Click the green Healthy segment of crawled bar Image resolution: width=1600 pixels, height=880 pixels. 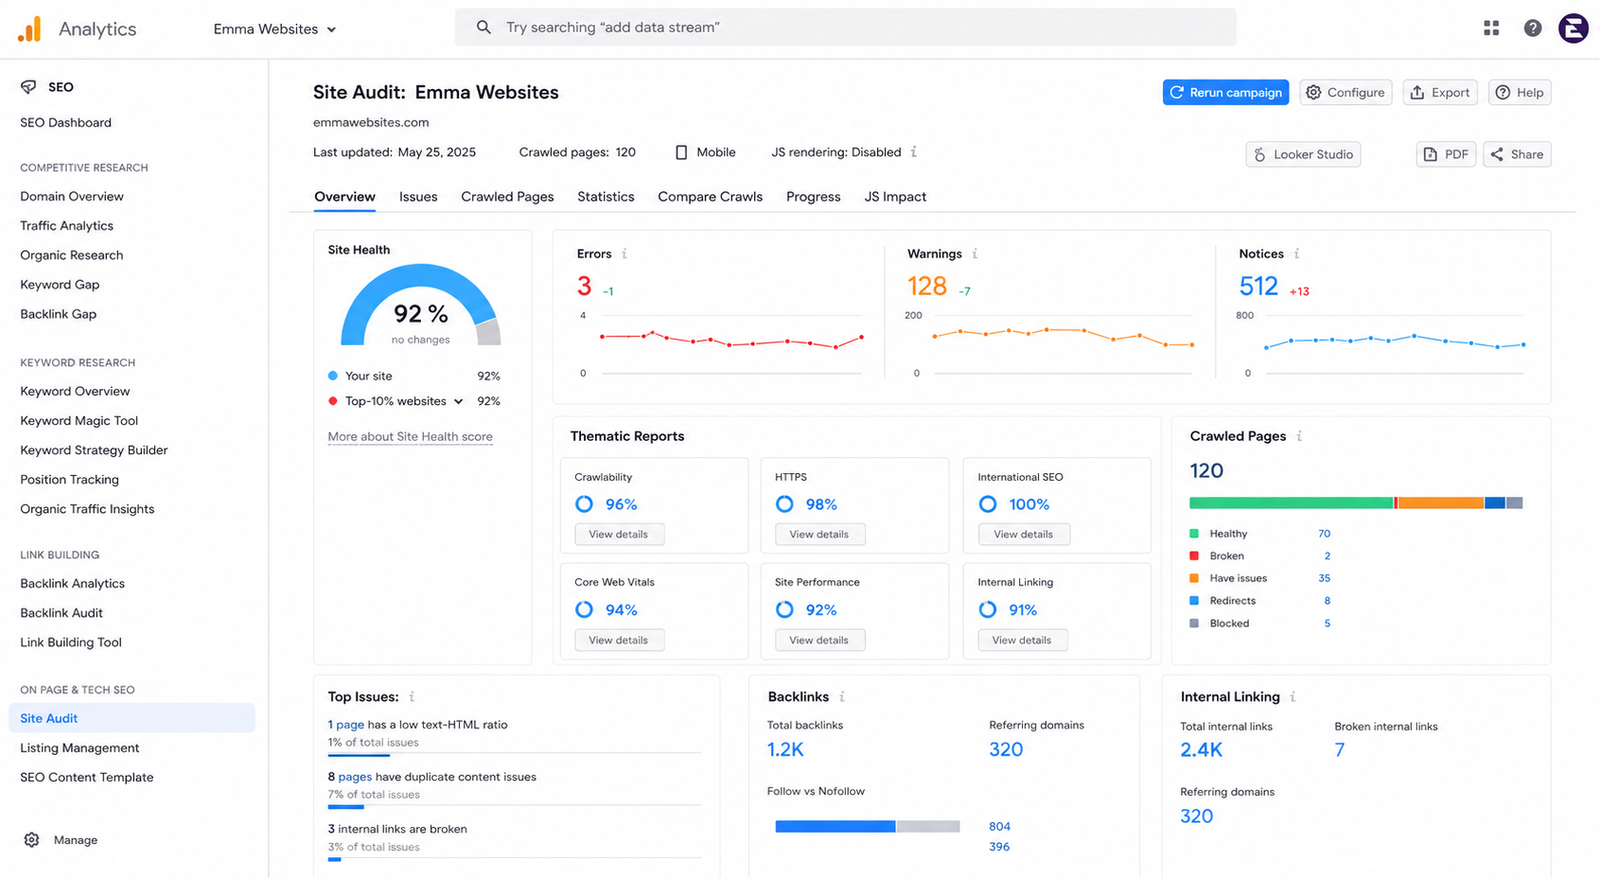pos(1291,503)
